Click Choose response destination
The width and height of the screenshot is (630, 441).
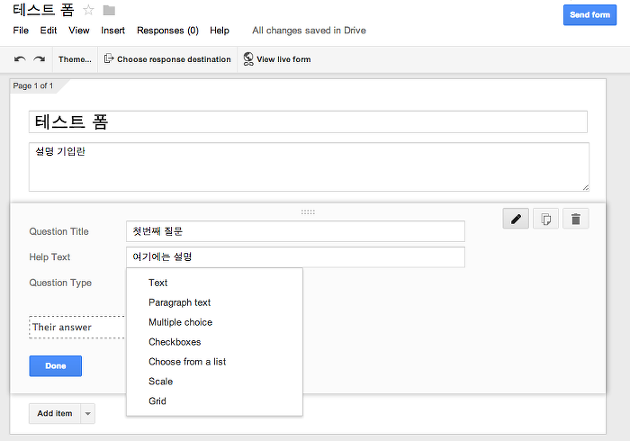[x=168, y=59]
